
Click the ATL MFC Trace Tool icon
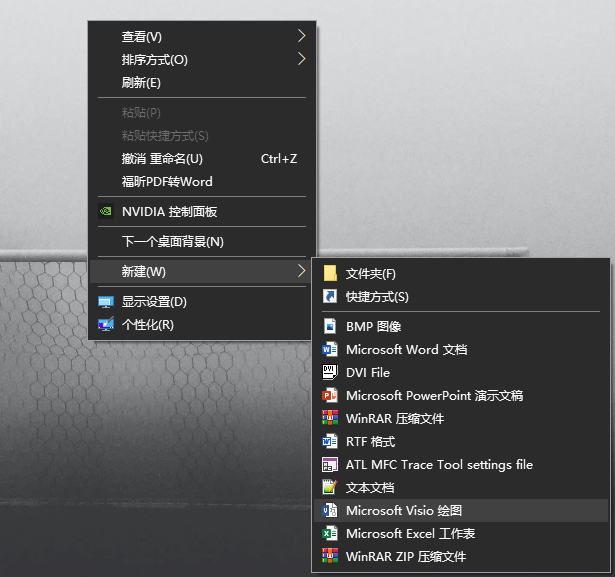pyautogui.click(x=330, y=464)
